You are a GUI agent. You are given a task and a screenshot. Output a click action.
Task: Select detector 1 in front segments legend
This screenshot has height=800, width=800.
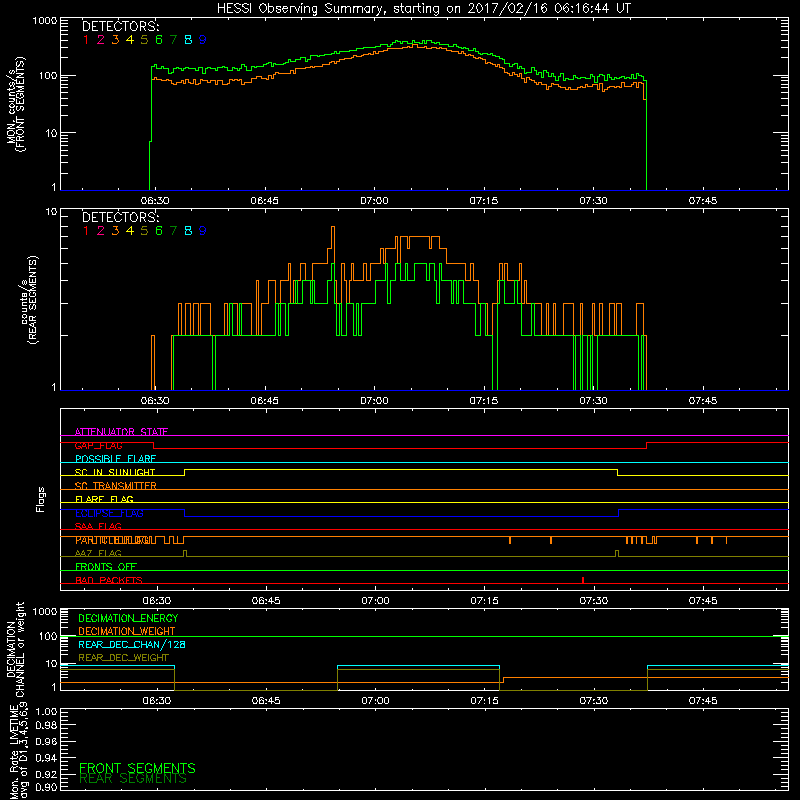click(x=86, y=40)
